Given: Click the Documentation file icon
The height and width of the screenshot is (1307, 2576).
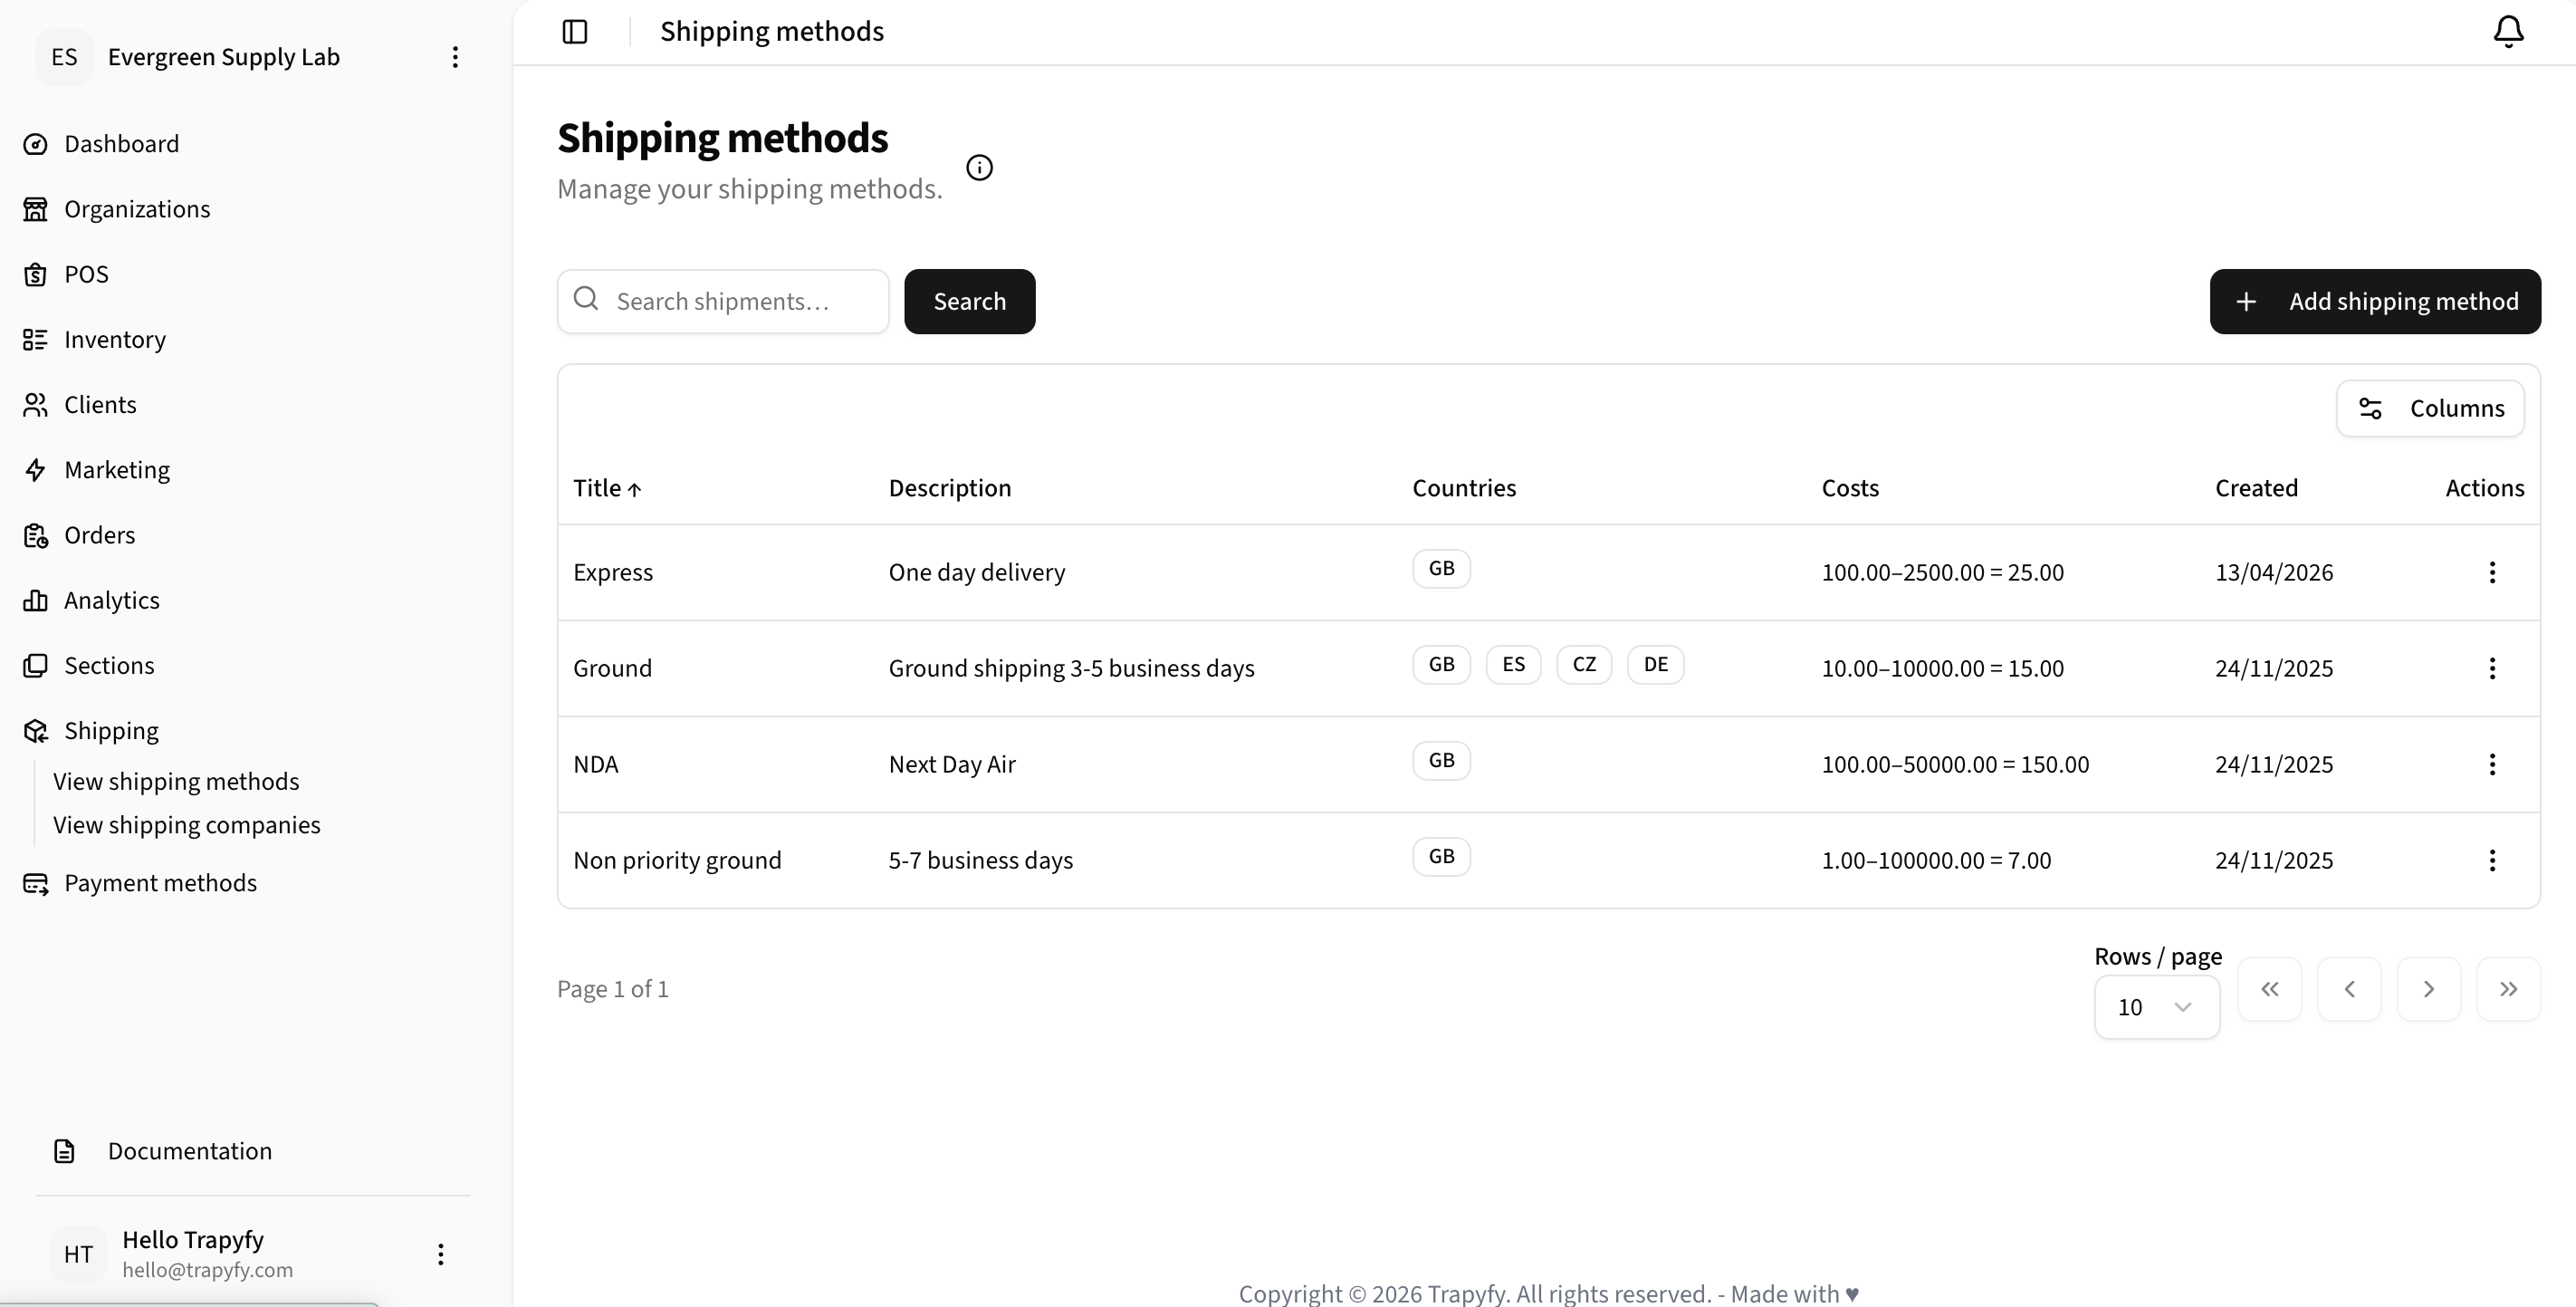Looking at the screenshot, I should [64, 1151].
